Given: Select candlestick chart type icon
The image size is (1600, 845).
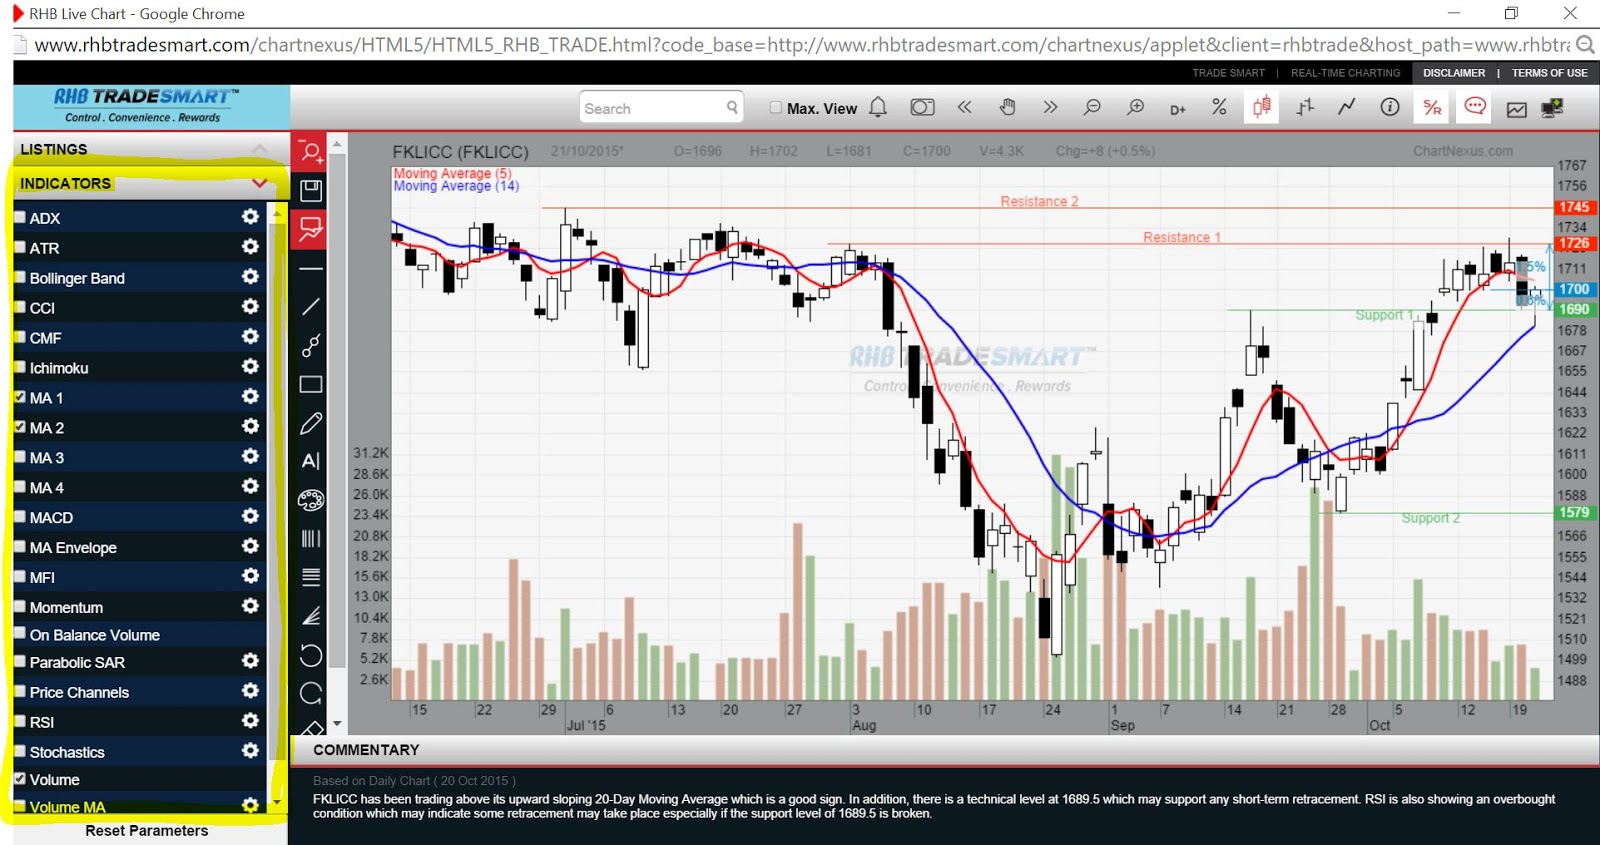Looking at the screenshot, I should click(1262, 107).
